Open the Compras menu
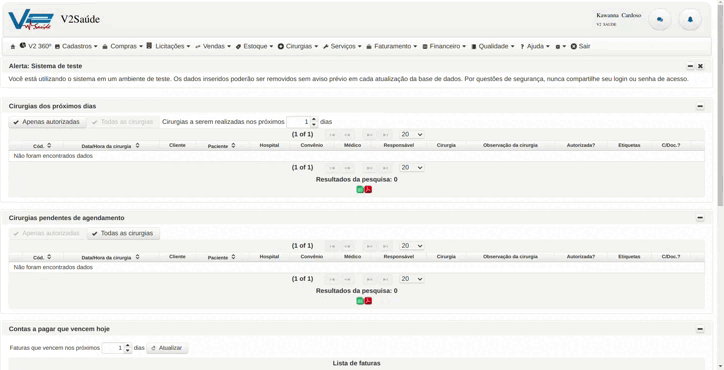Screen dimensions: 724x370 tap(123, 46)
